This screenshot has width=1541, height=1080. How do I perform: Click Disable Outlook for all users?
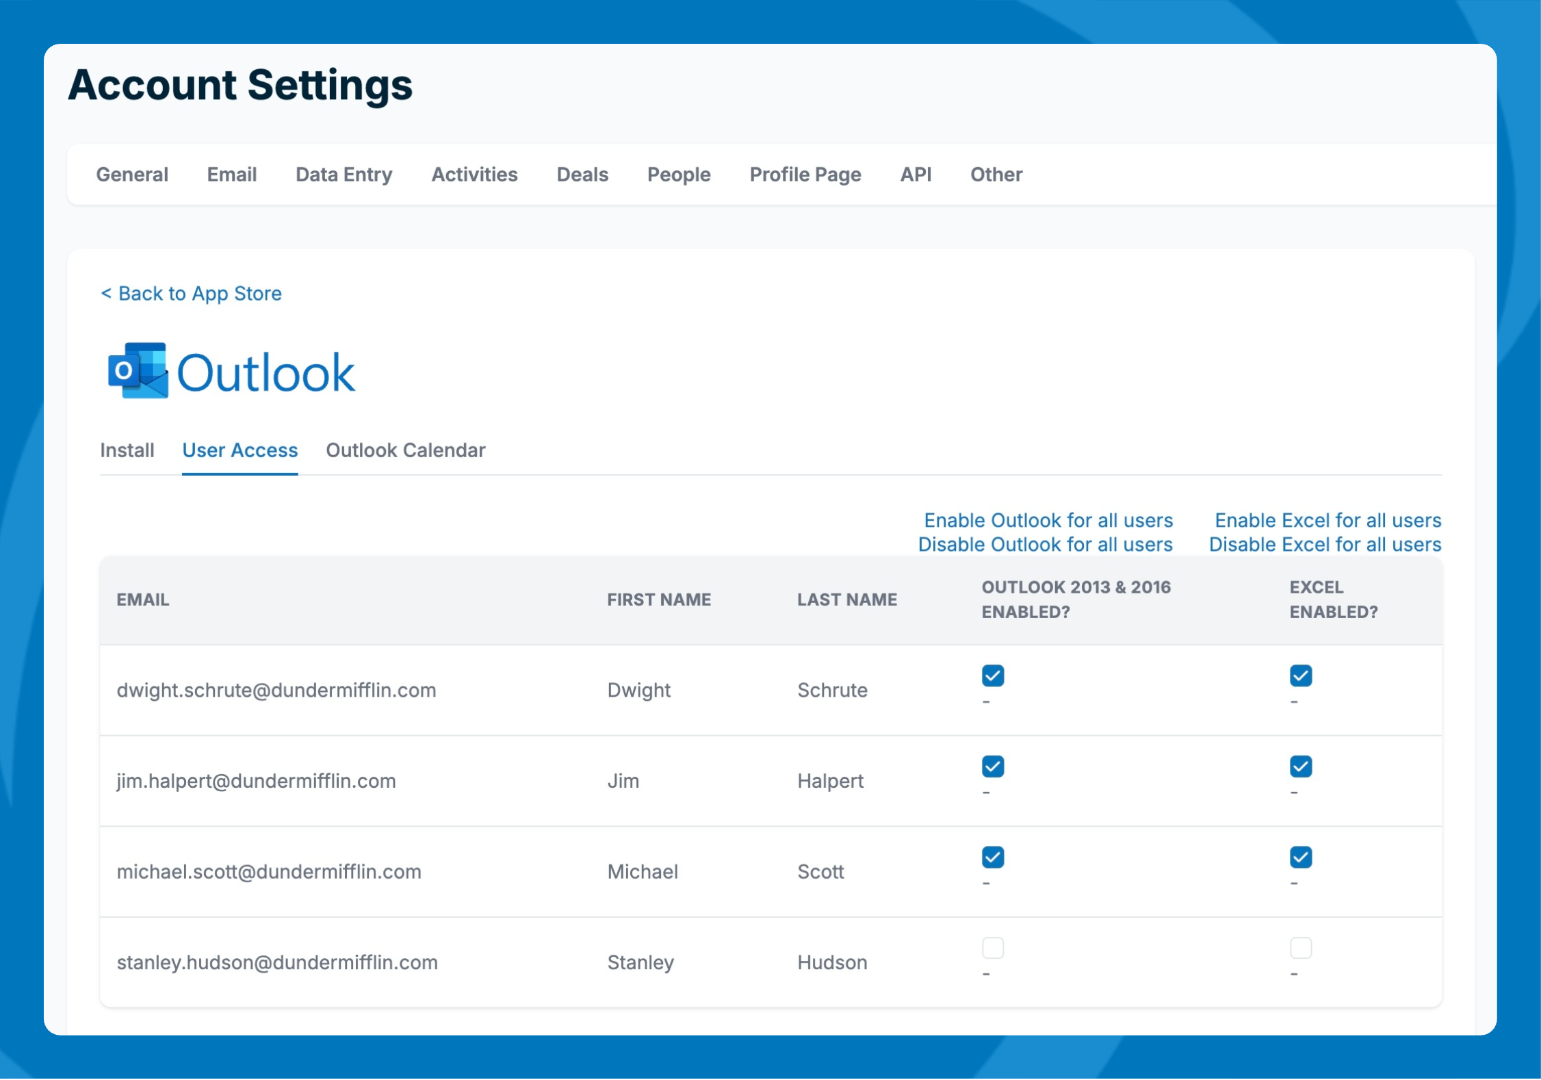click(1045, 545)
